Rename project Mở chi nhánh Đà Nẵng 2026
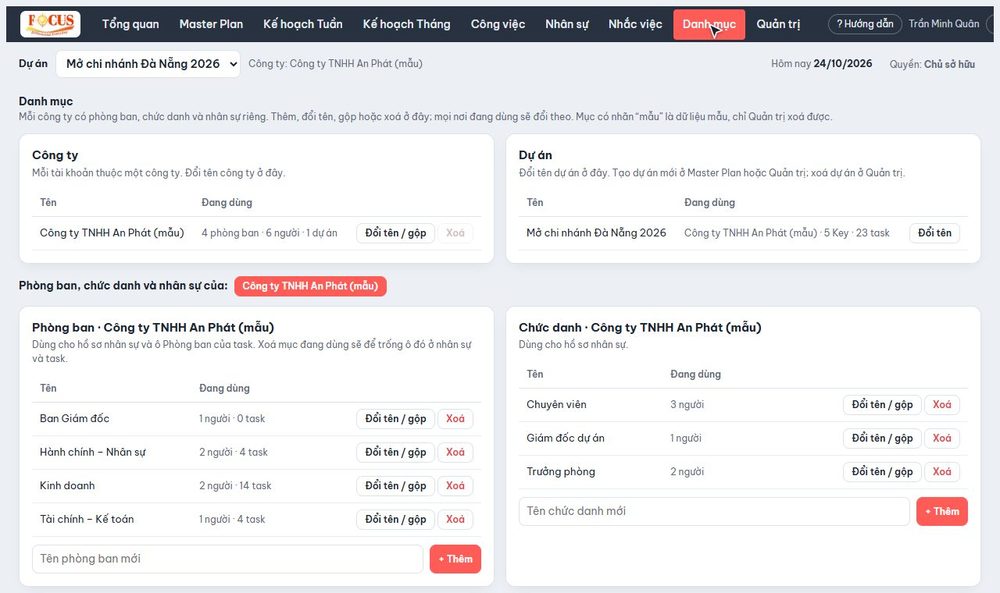Image resolution: width=1000 pixels, height=593 pixels. click(934, 233)
